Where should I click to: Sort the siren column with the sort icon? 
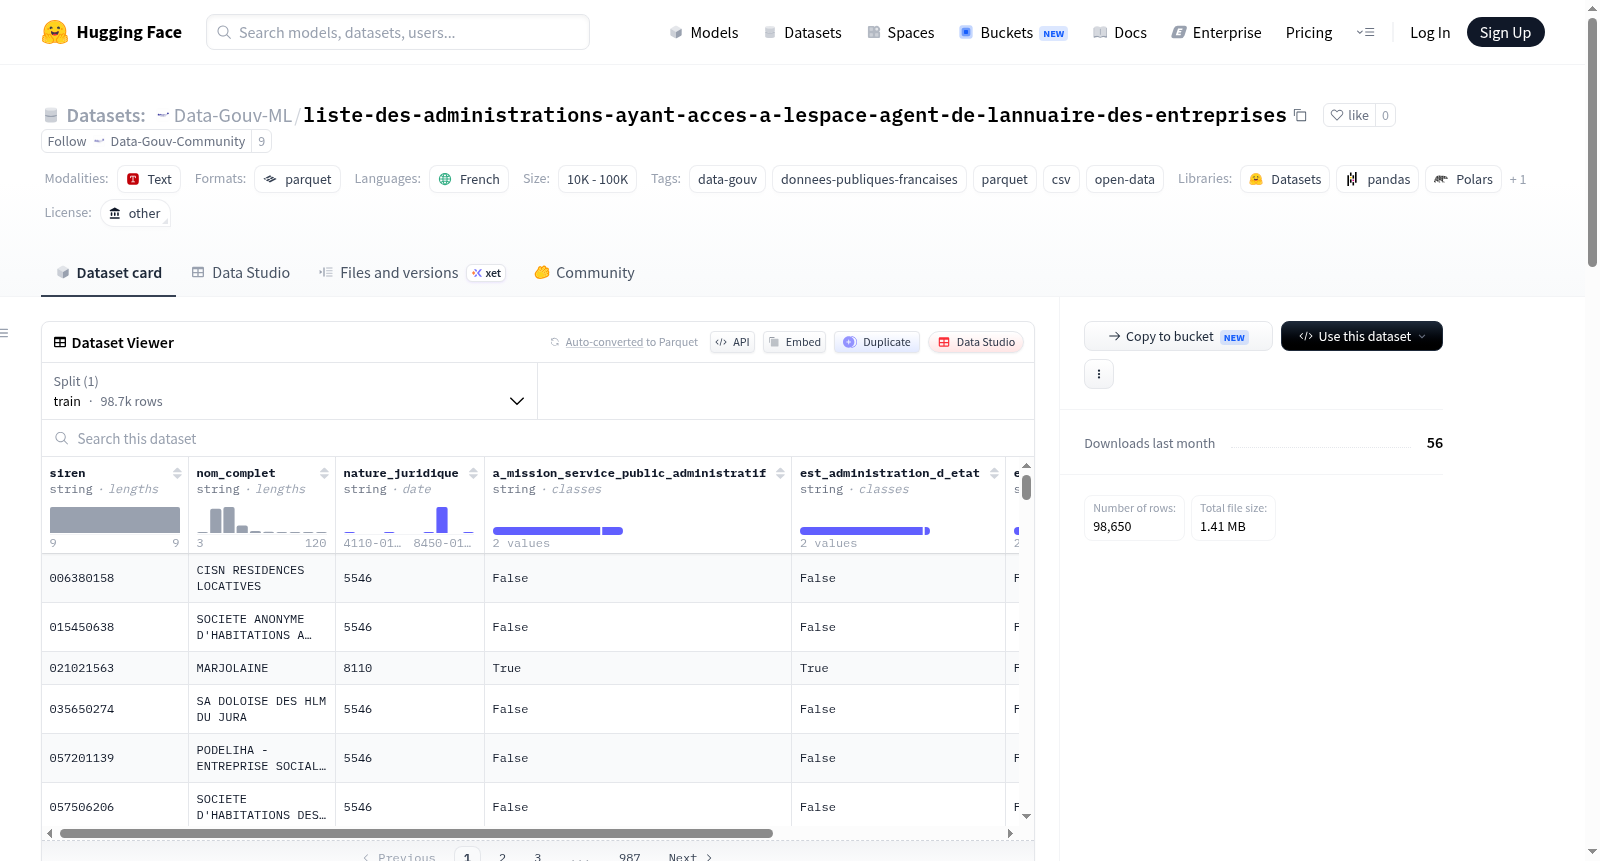[177, 473]
